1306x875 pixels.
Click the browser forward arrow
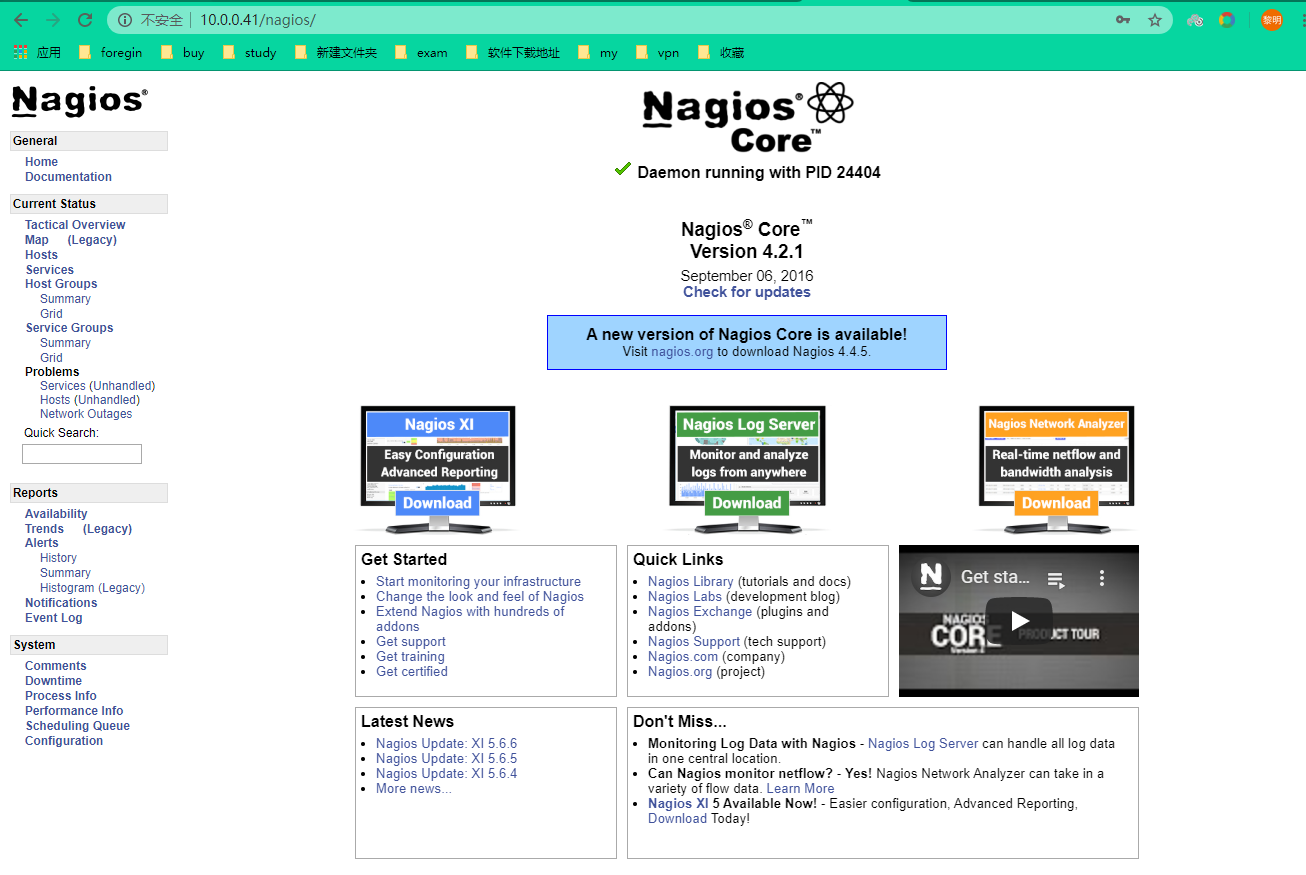click(53, 20)
